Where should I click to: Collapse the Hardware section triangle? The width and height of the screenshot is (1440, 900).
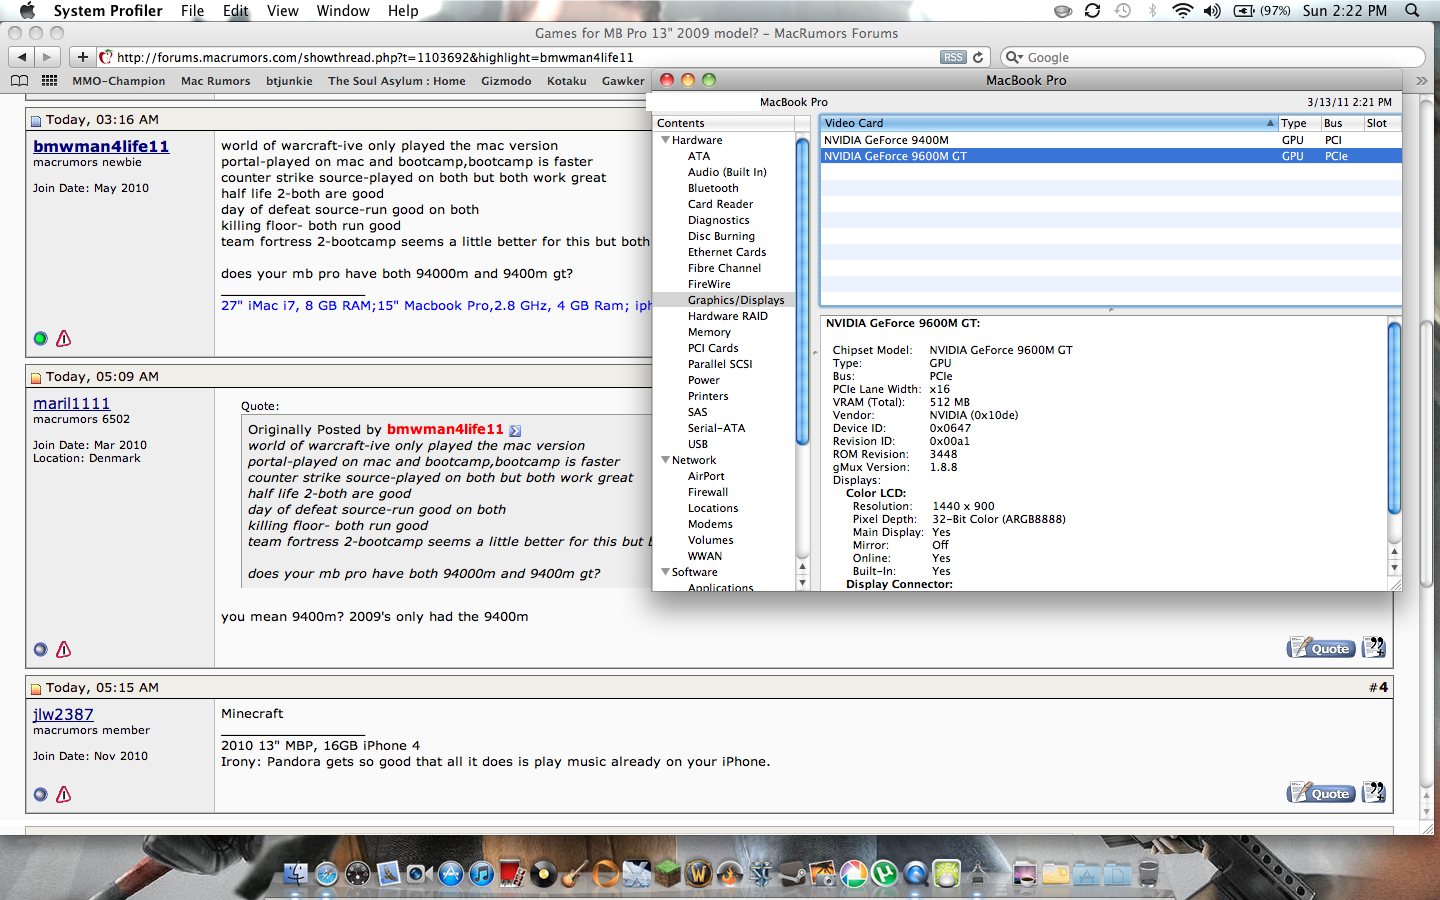click(665, 140)
